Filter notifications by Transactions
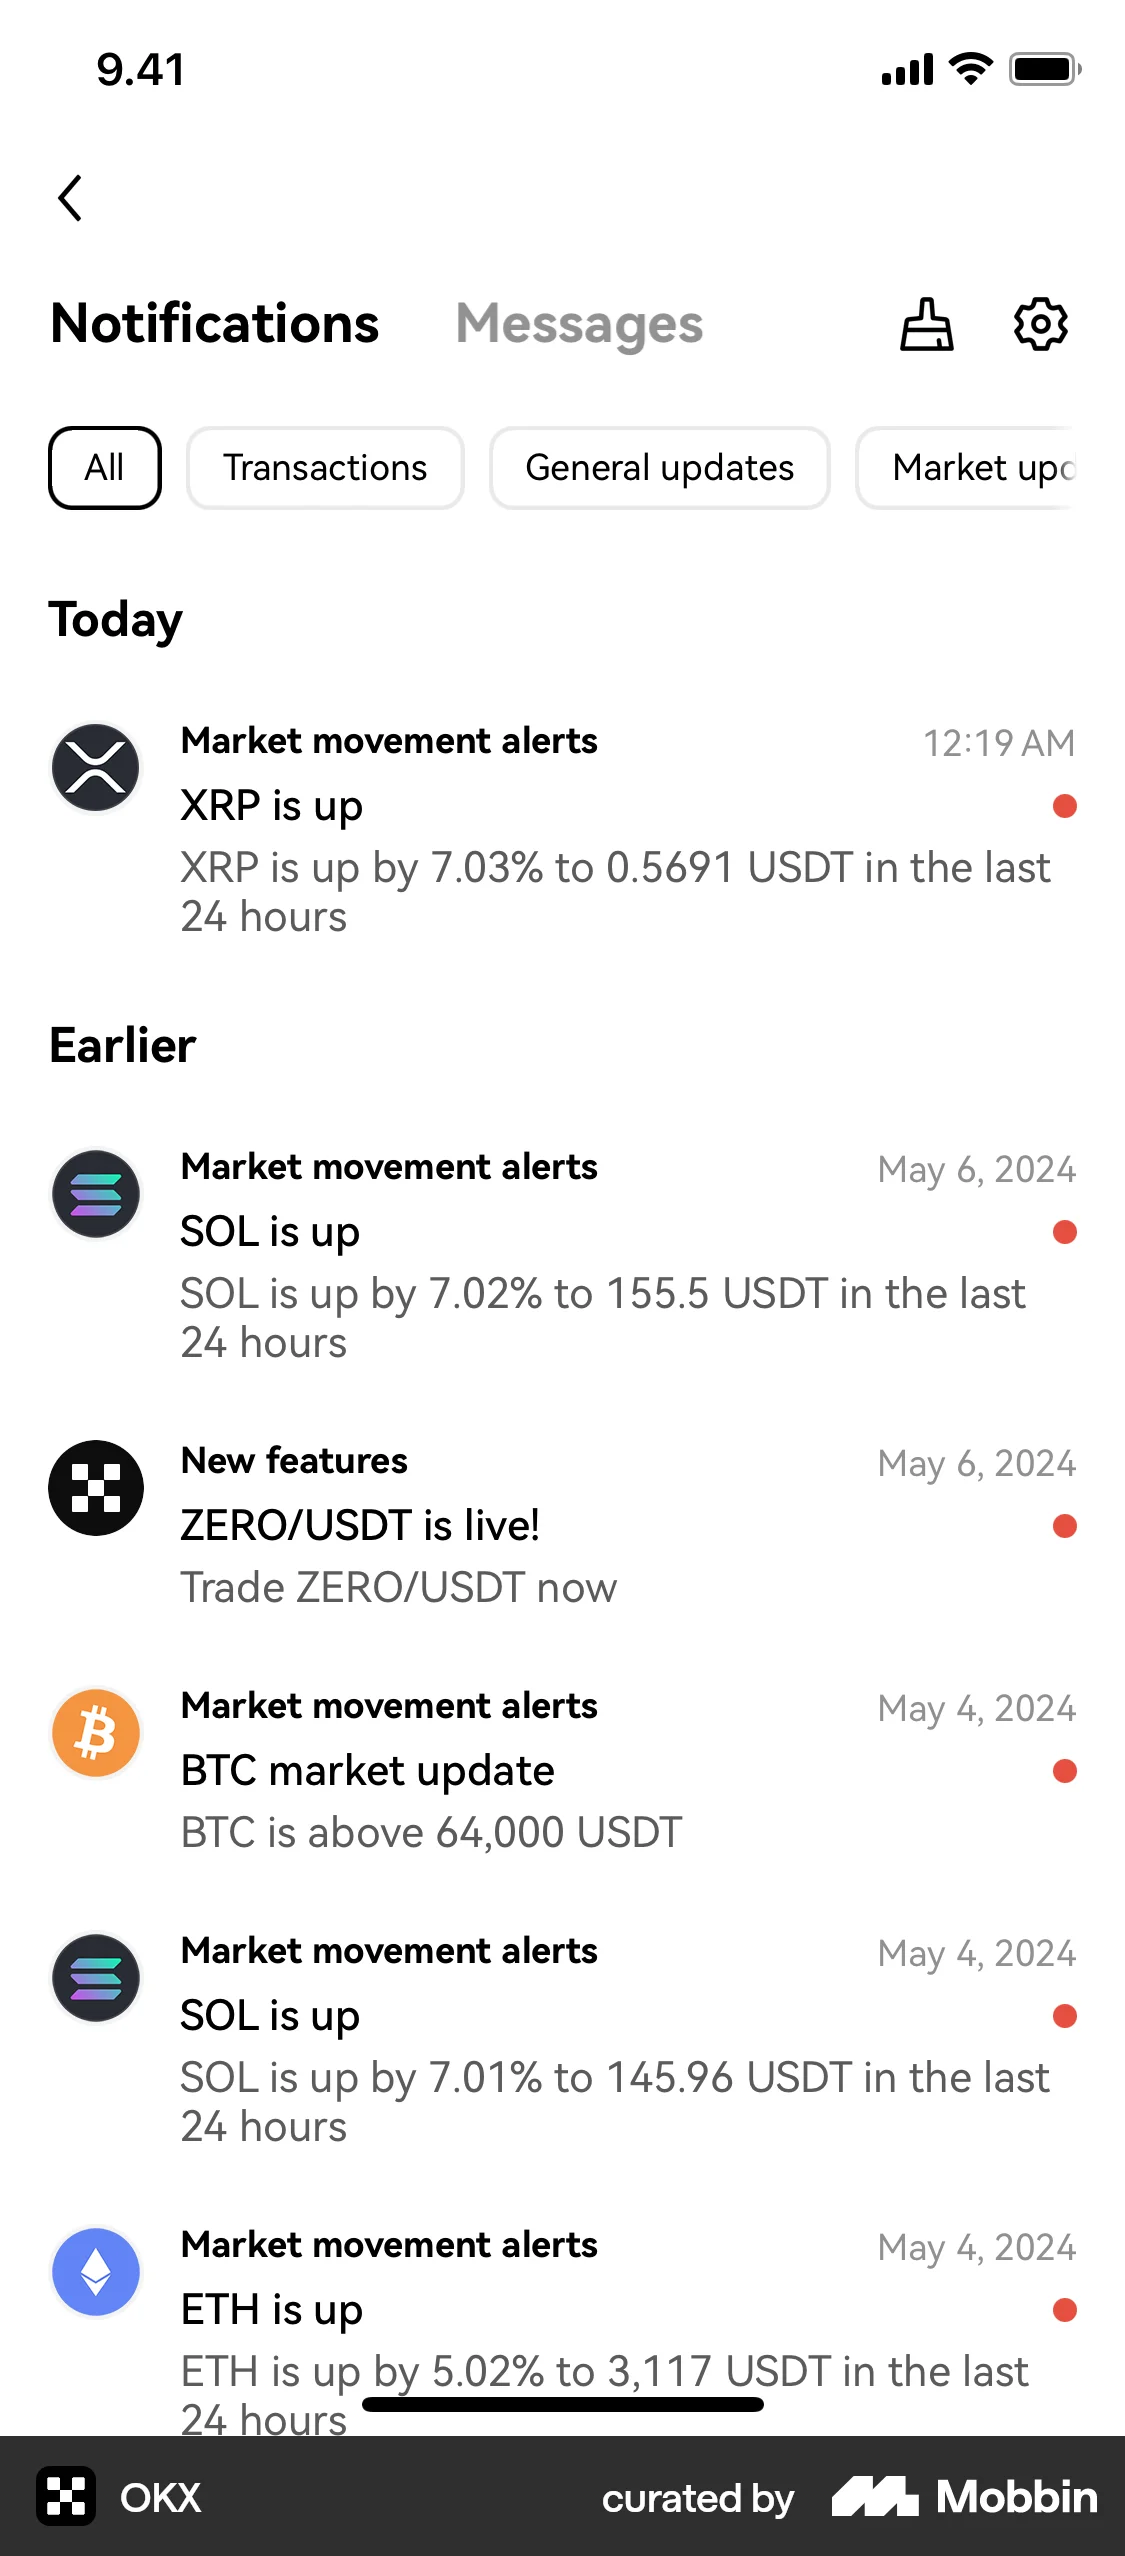 pyautogui.click(x=325, y=468)
